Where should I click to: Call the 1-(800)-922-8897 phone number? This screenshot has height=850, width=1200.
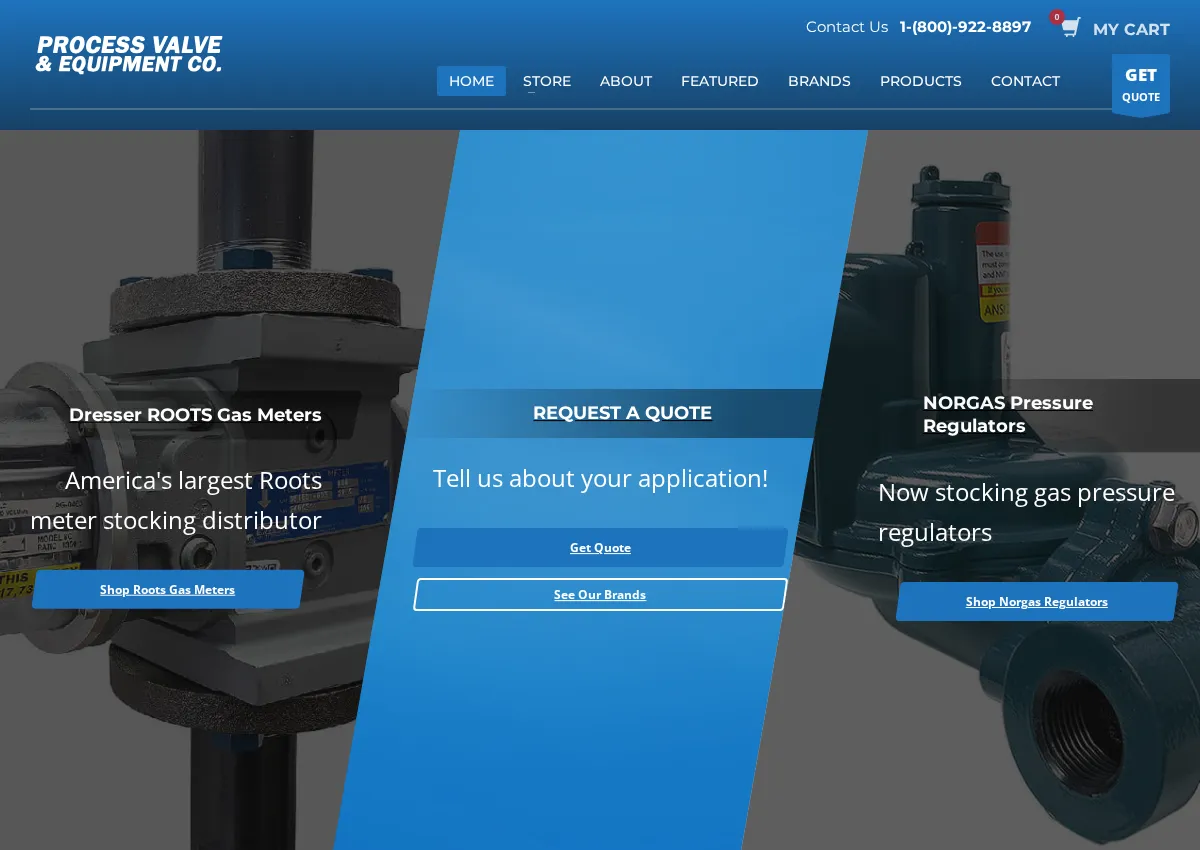point(965,27)
